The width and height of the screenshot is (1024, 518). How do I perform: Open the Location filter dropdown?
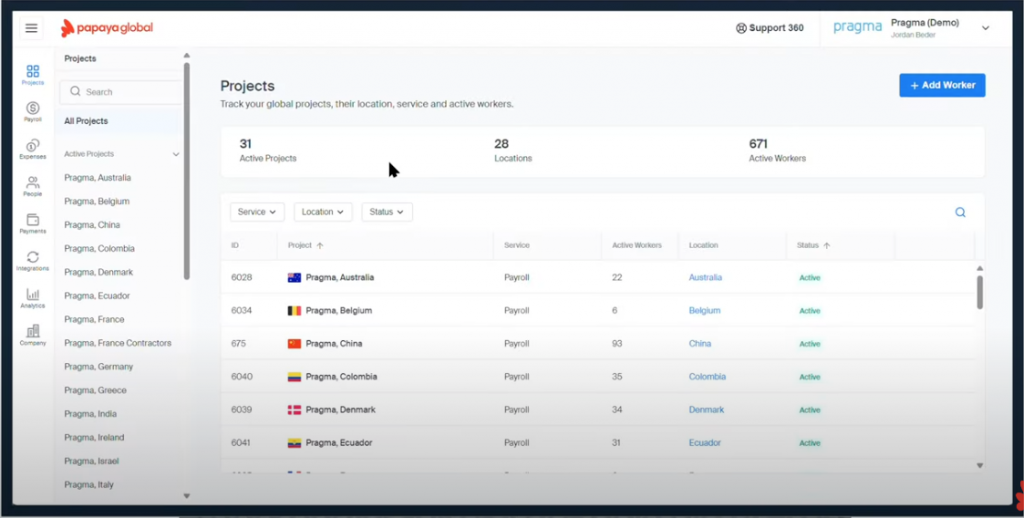[x=323, y=212]
